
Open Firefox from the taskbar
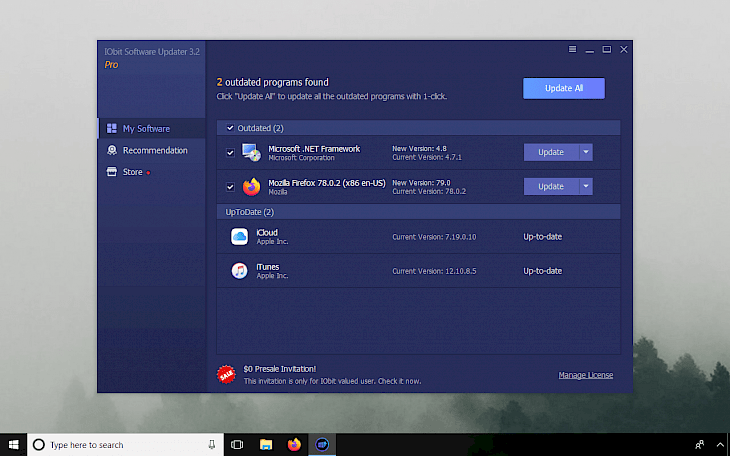click(x=294, y=445)
